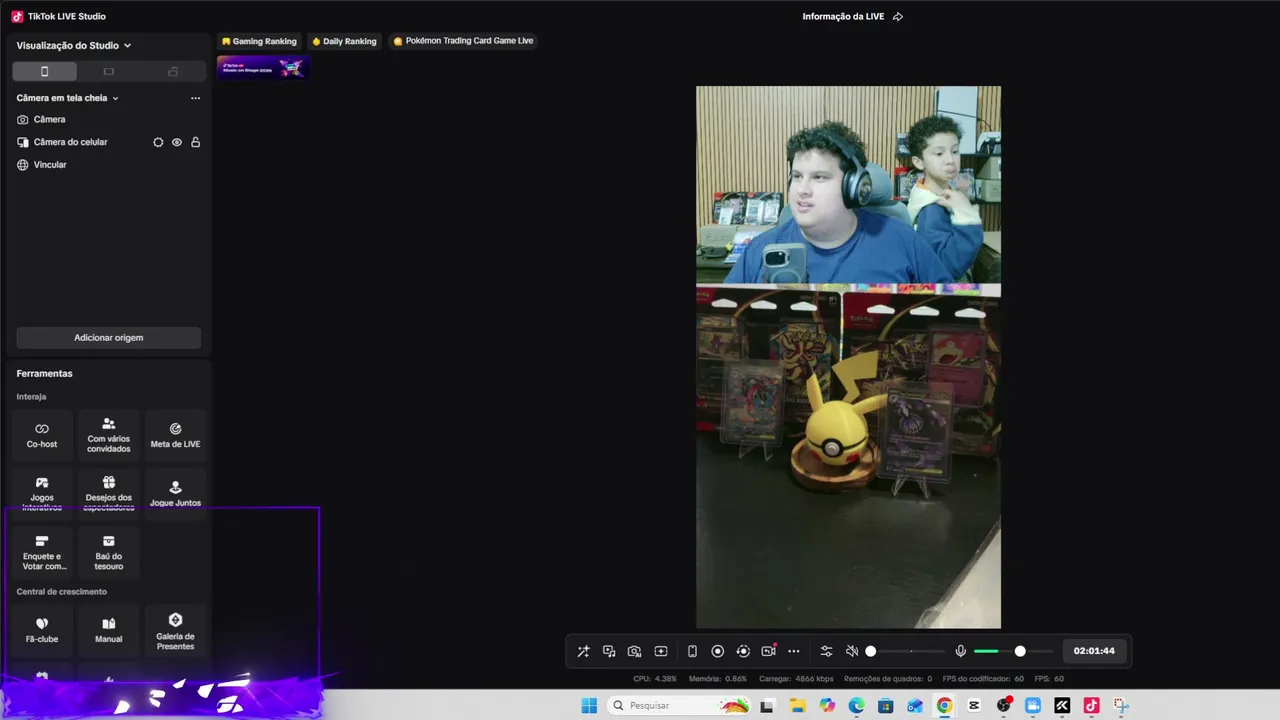Screen dimensions: 1280x720
Task: Open Snipping Tool from the taskbar
Action: point(1121,705)
